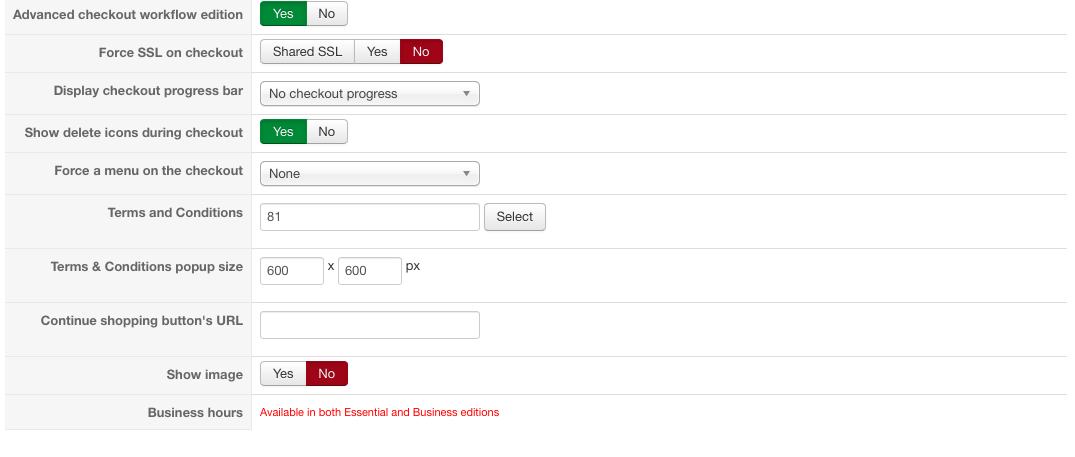Screen dimensions: 1075x457
Task: Open Display checkout progress bar dropdown
Action: tap(369, 94)
